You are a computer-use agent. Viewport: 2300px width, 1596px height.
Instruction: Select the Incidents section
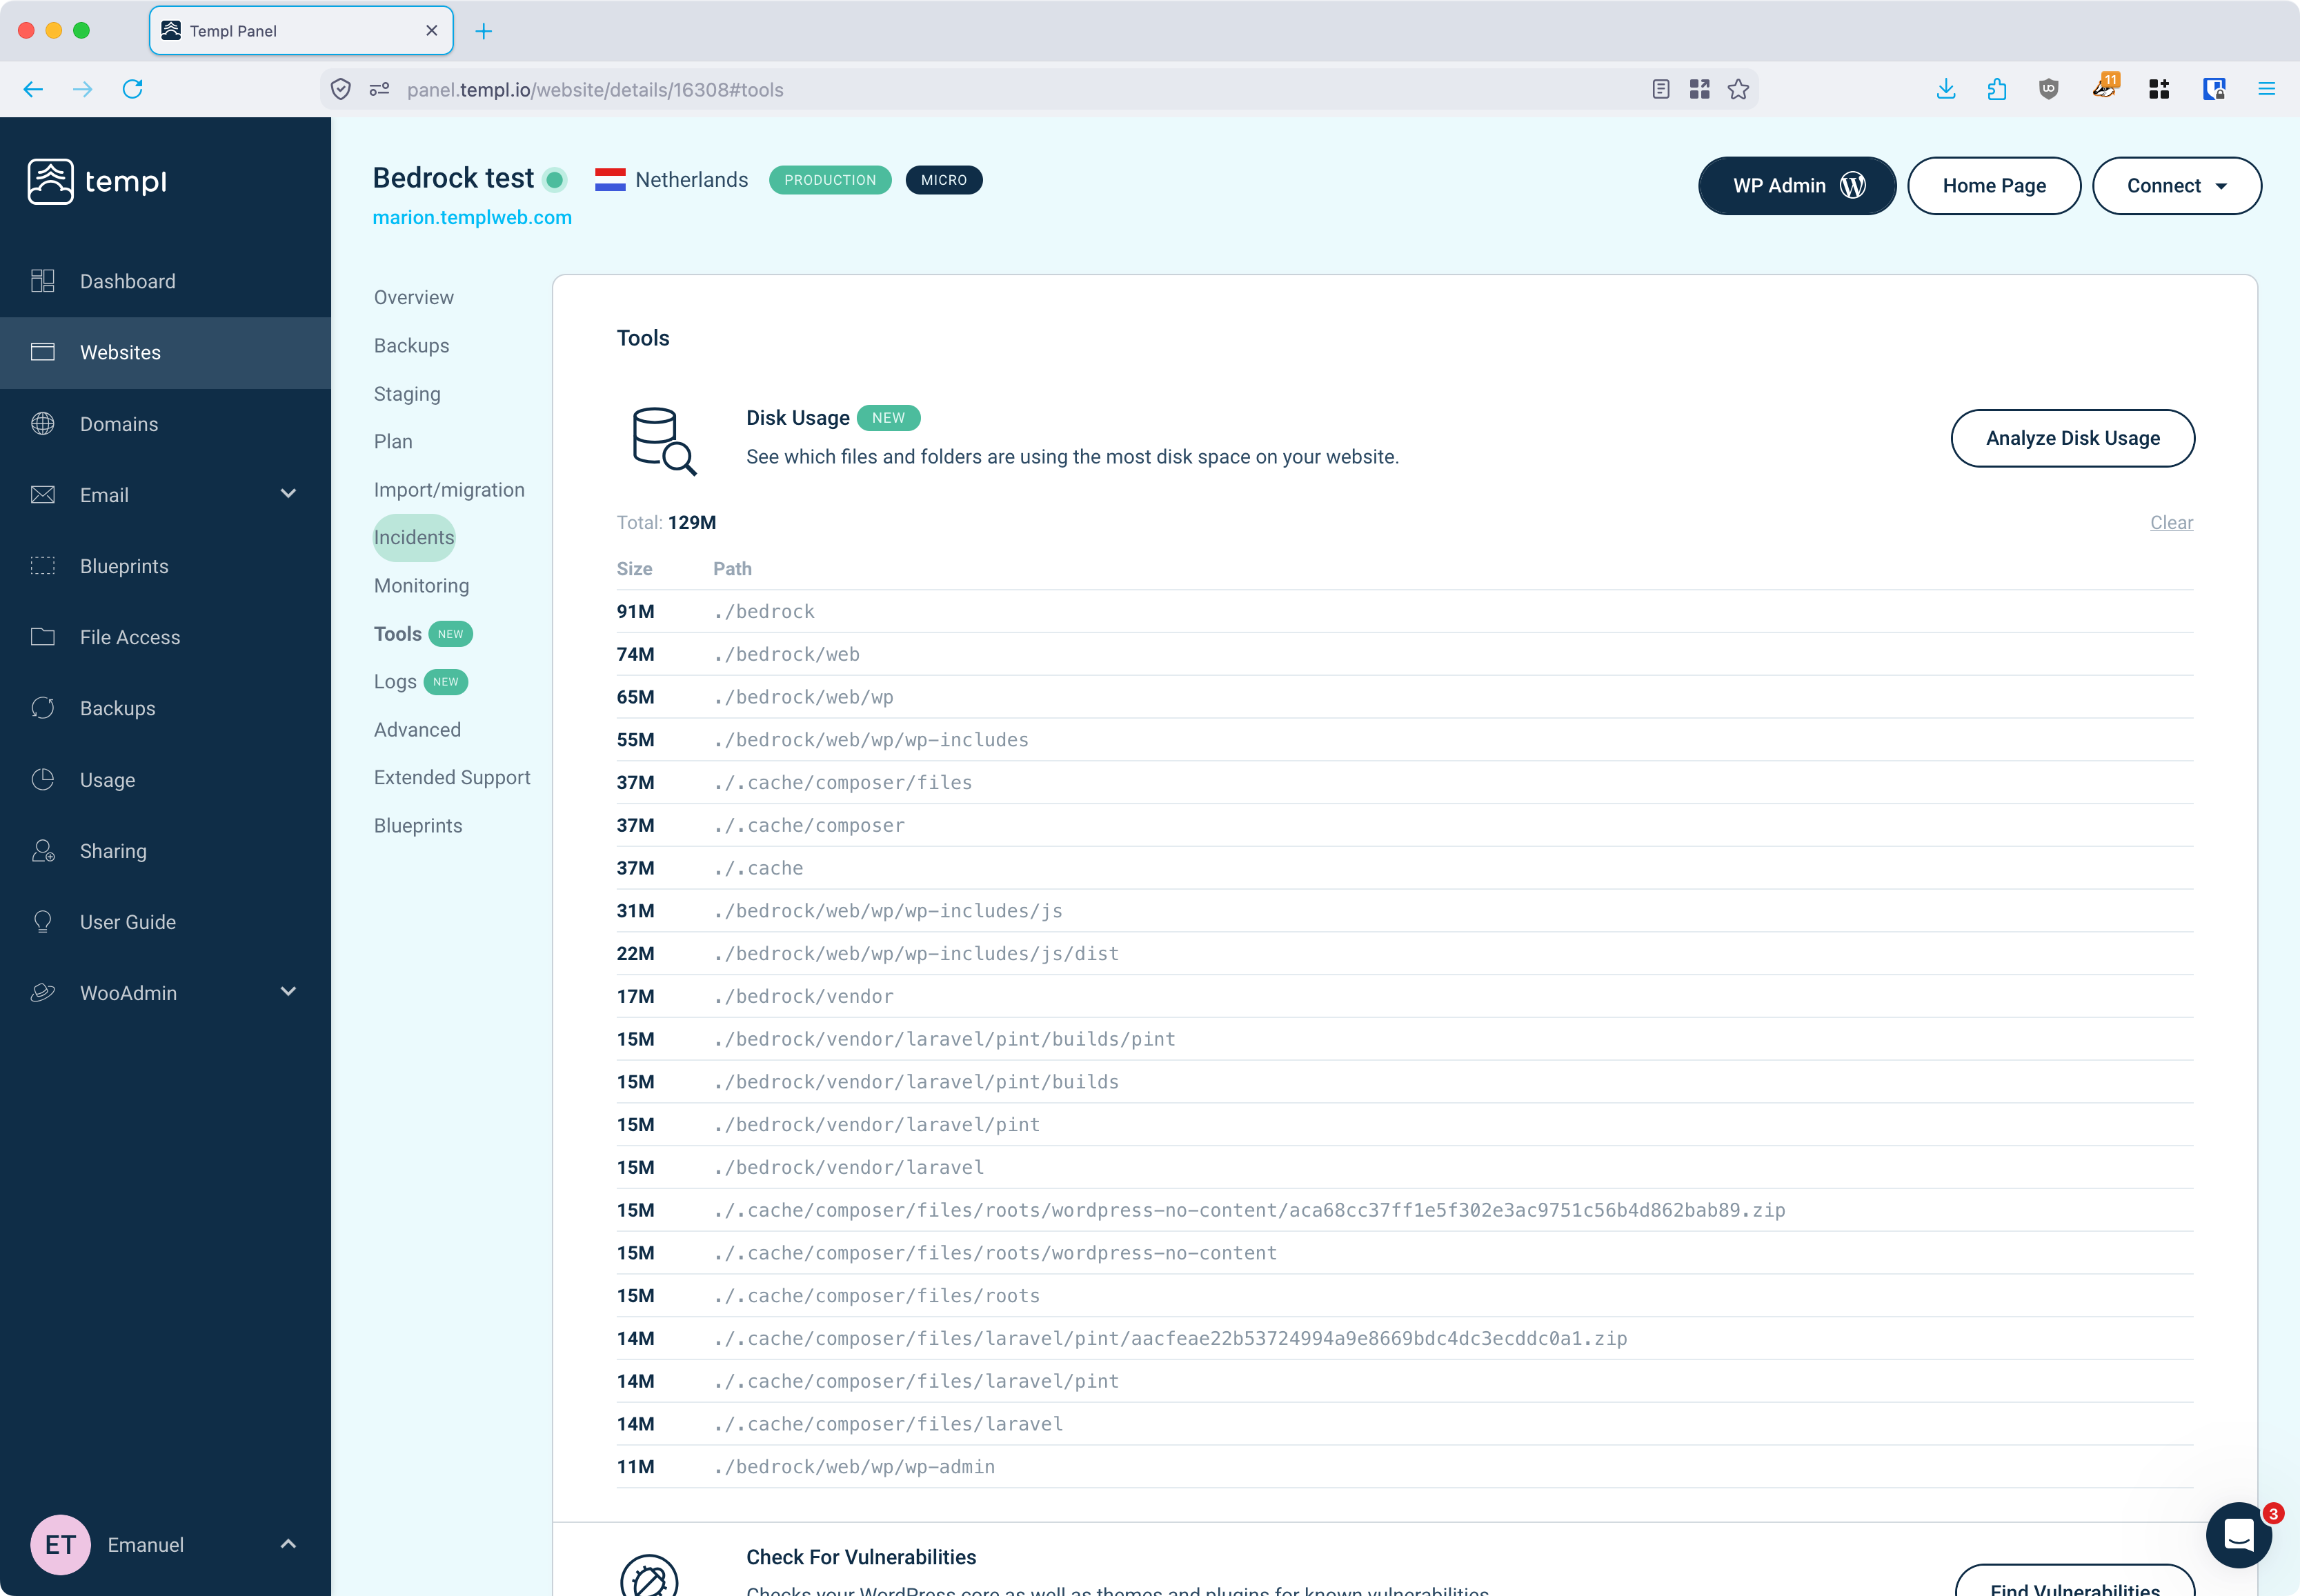click(x=414, y=537)
